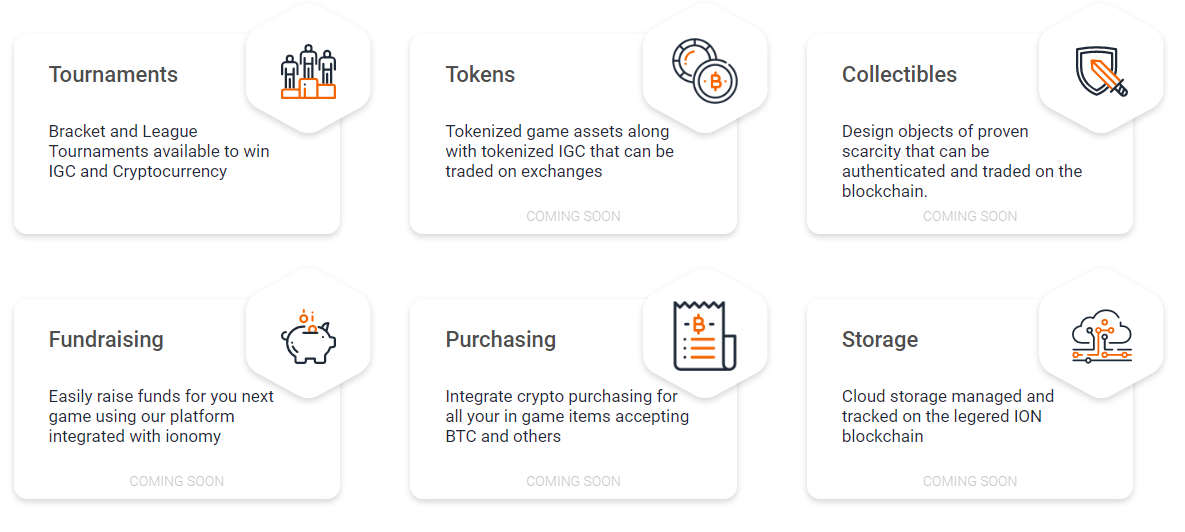Click the Tokenized game assets description text

coord(560,151)
